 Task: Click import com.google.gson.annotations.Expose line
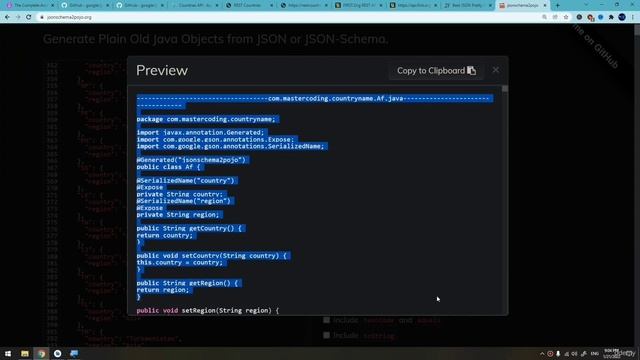tap(215, 140)
